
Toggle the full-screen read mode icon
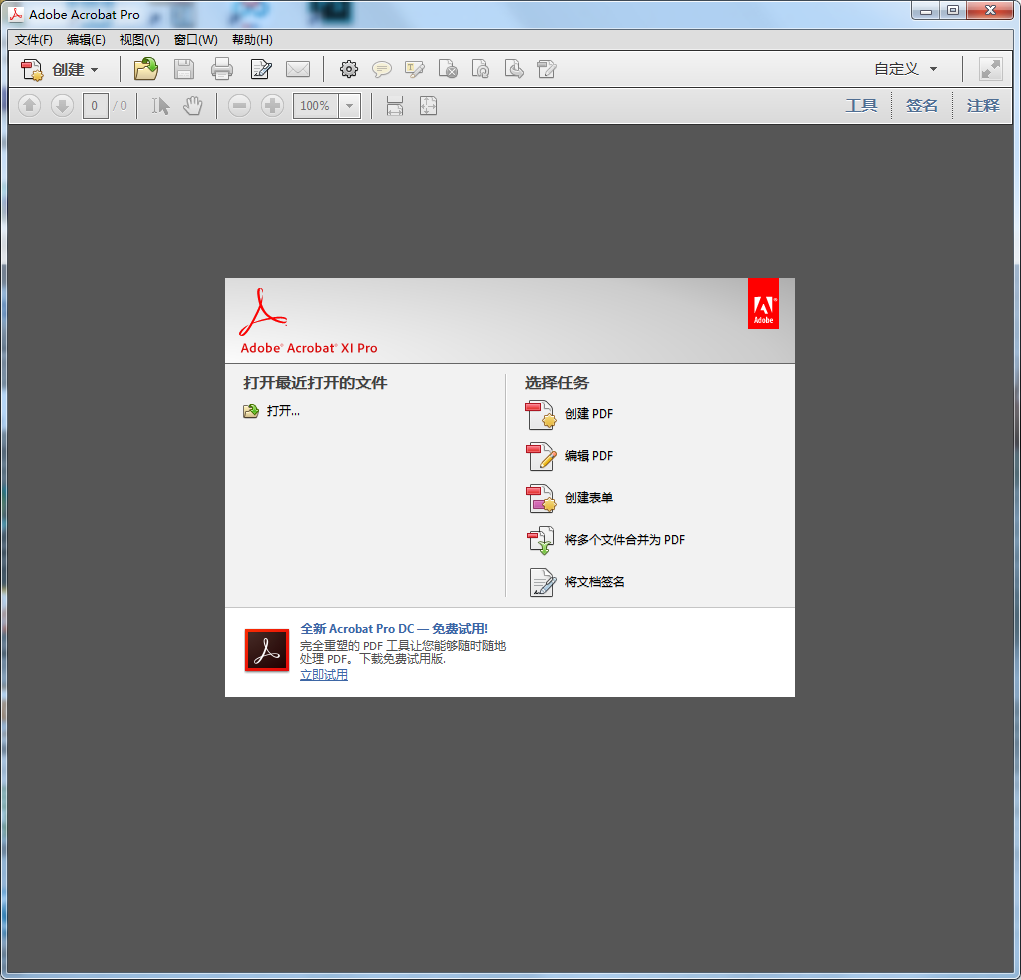point(990,69)
